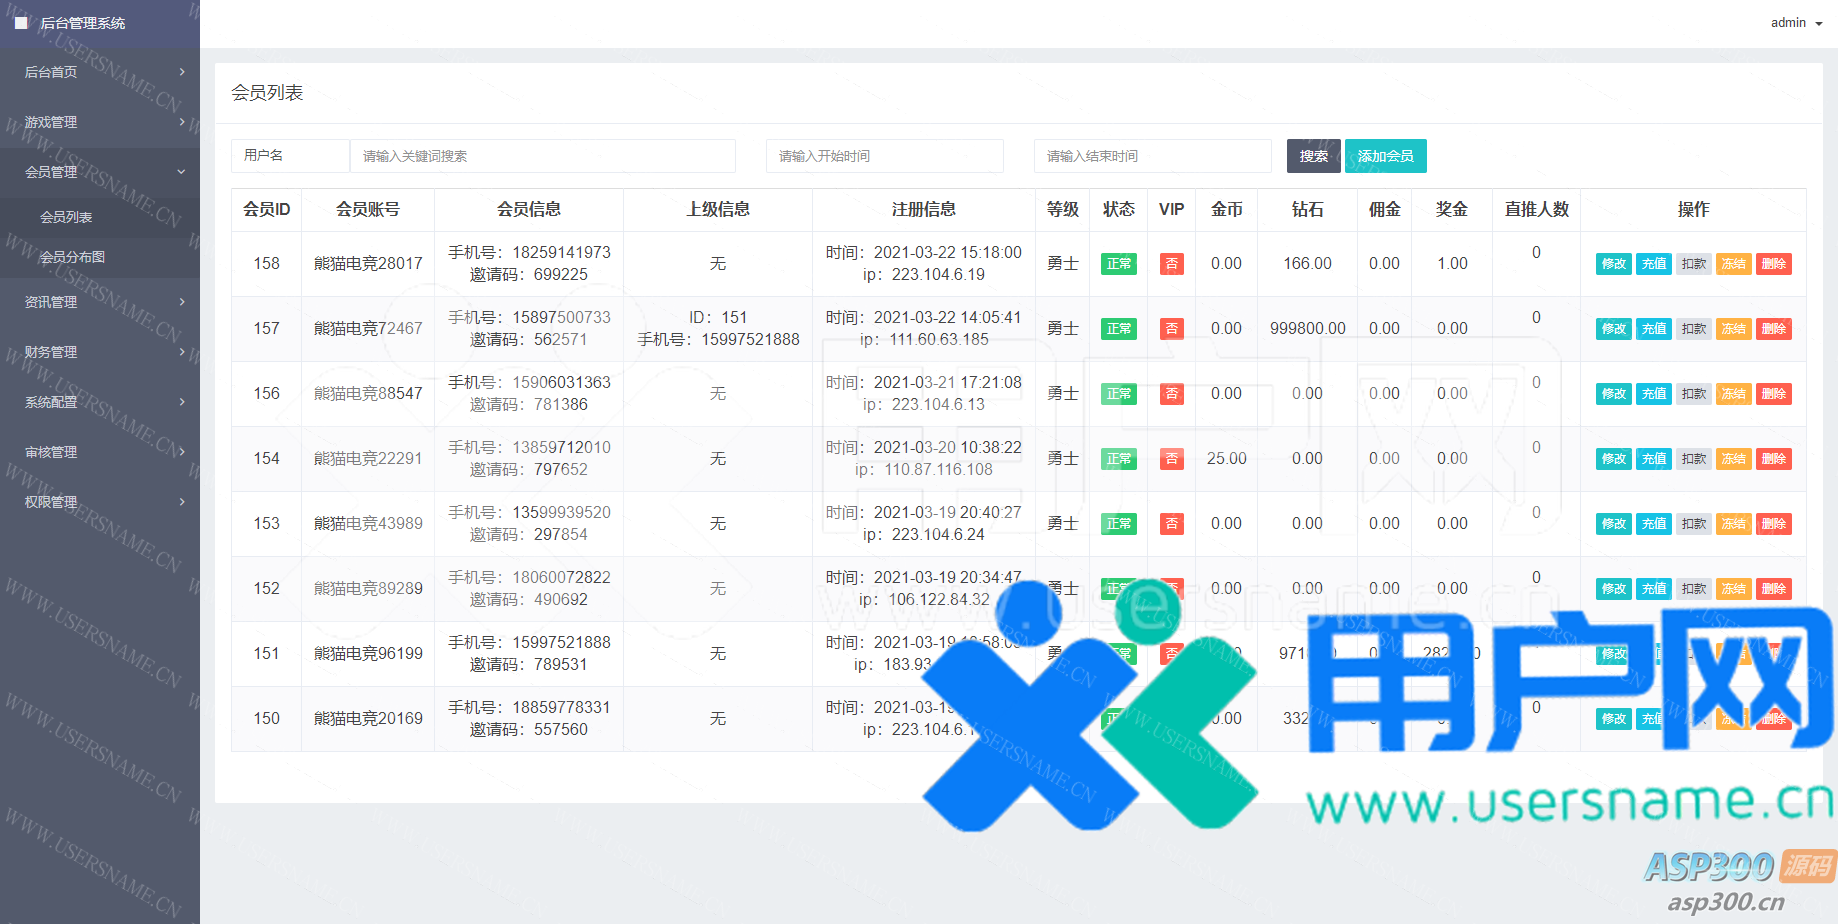
Task: Click the 后台管理系统 logo icon
Action: click(x=21, y=23)
